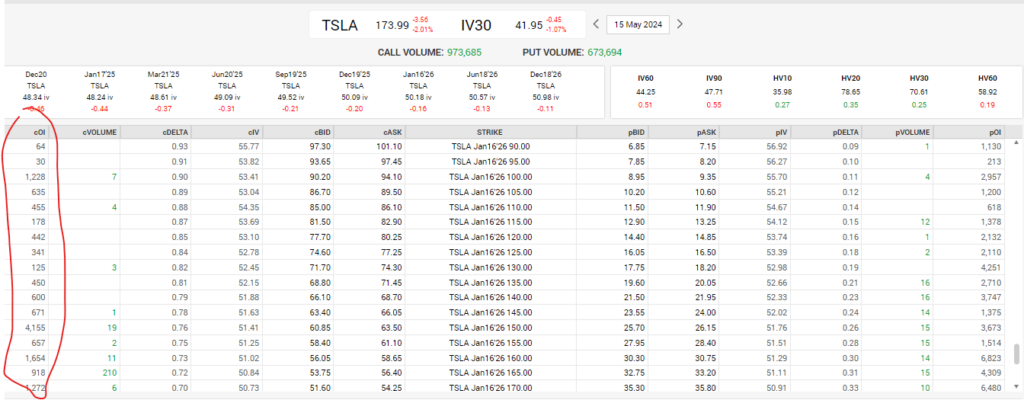Select strike TSLA Jan16'26 110.00
1024x400 pixels.
pyautogui.click(x=490, y=208)
